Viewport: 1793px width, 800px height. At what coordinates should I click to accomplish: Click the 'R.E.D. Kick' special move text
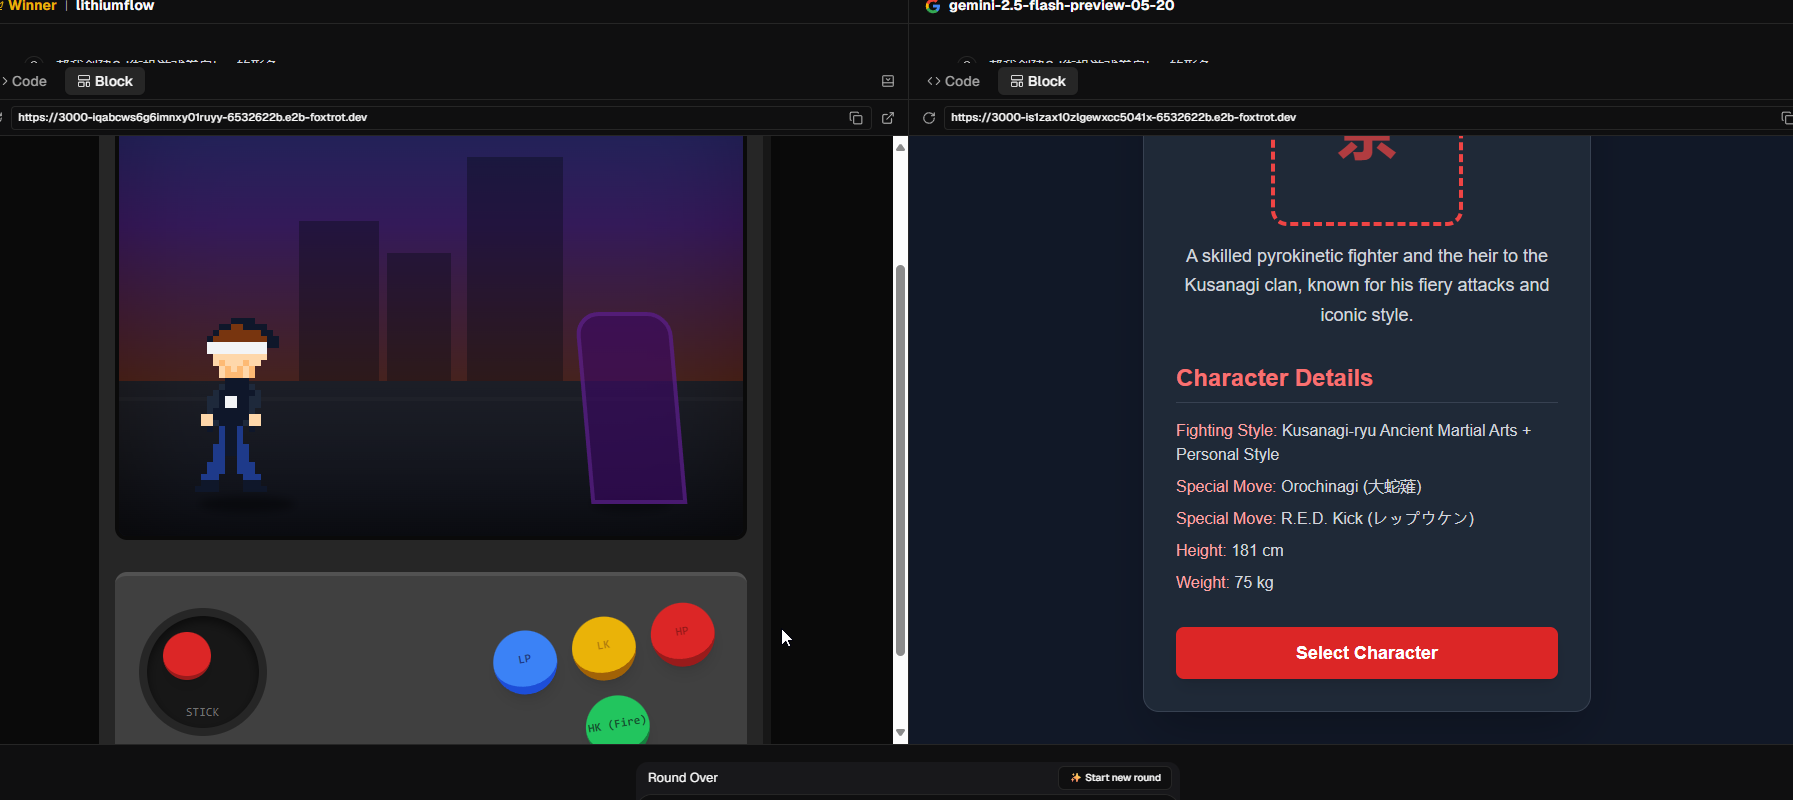[x=1325, y=519]
